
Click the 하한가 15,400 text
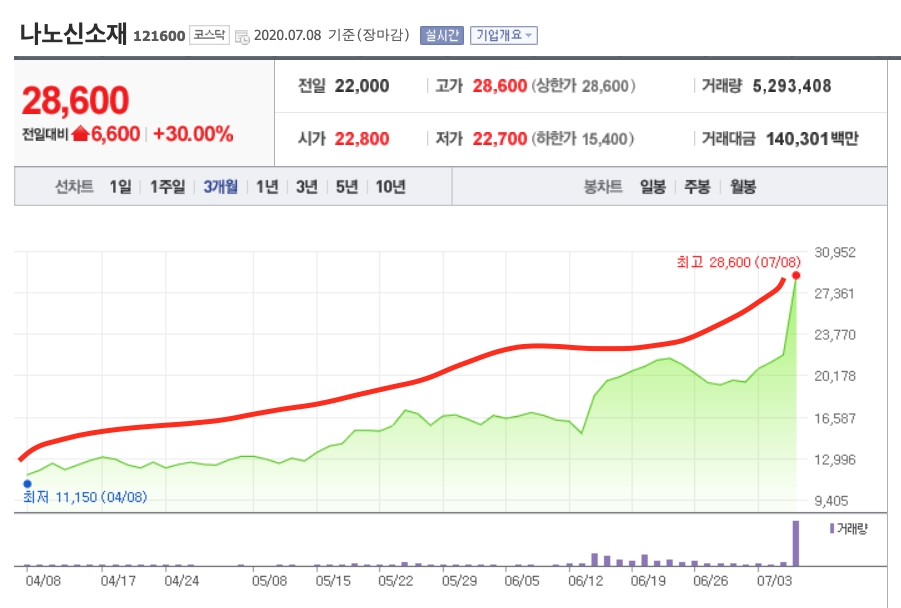tap(583, 138)
